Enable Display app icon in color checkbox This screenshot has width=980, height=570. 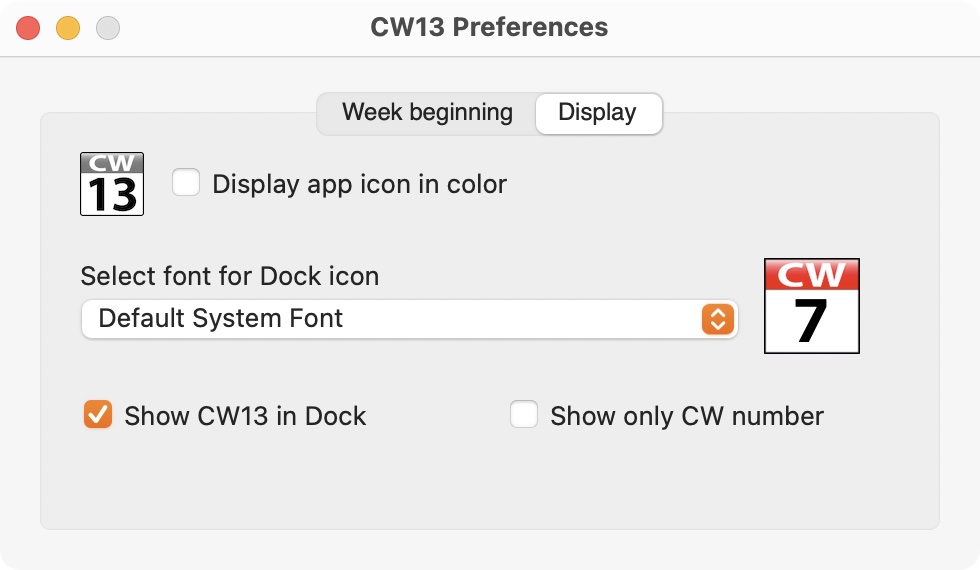tap(186, 182)
